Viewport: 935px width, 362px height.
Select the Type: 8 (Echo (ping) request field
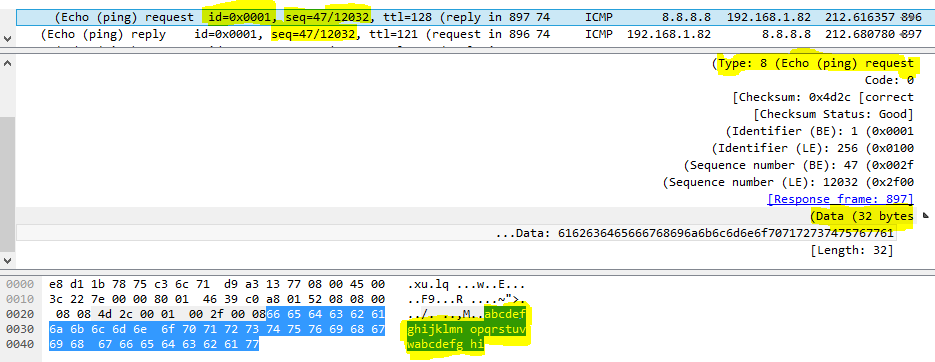point(813,63)
